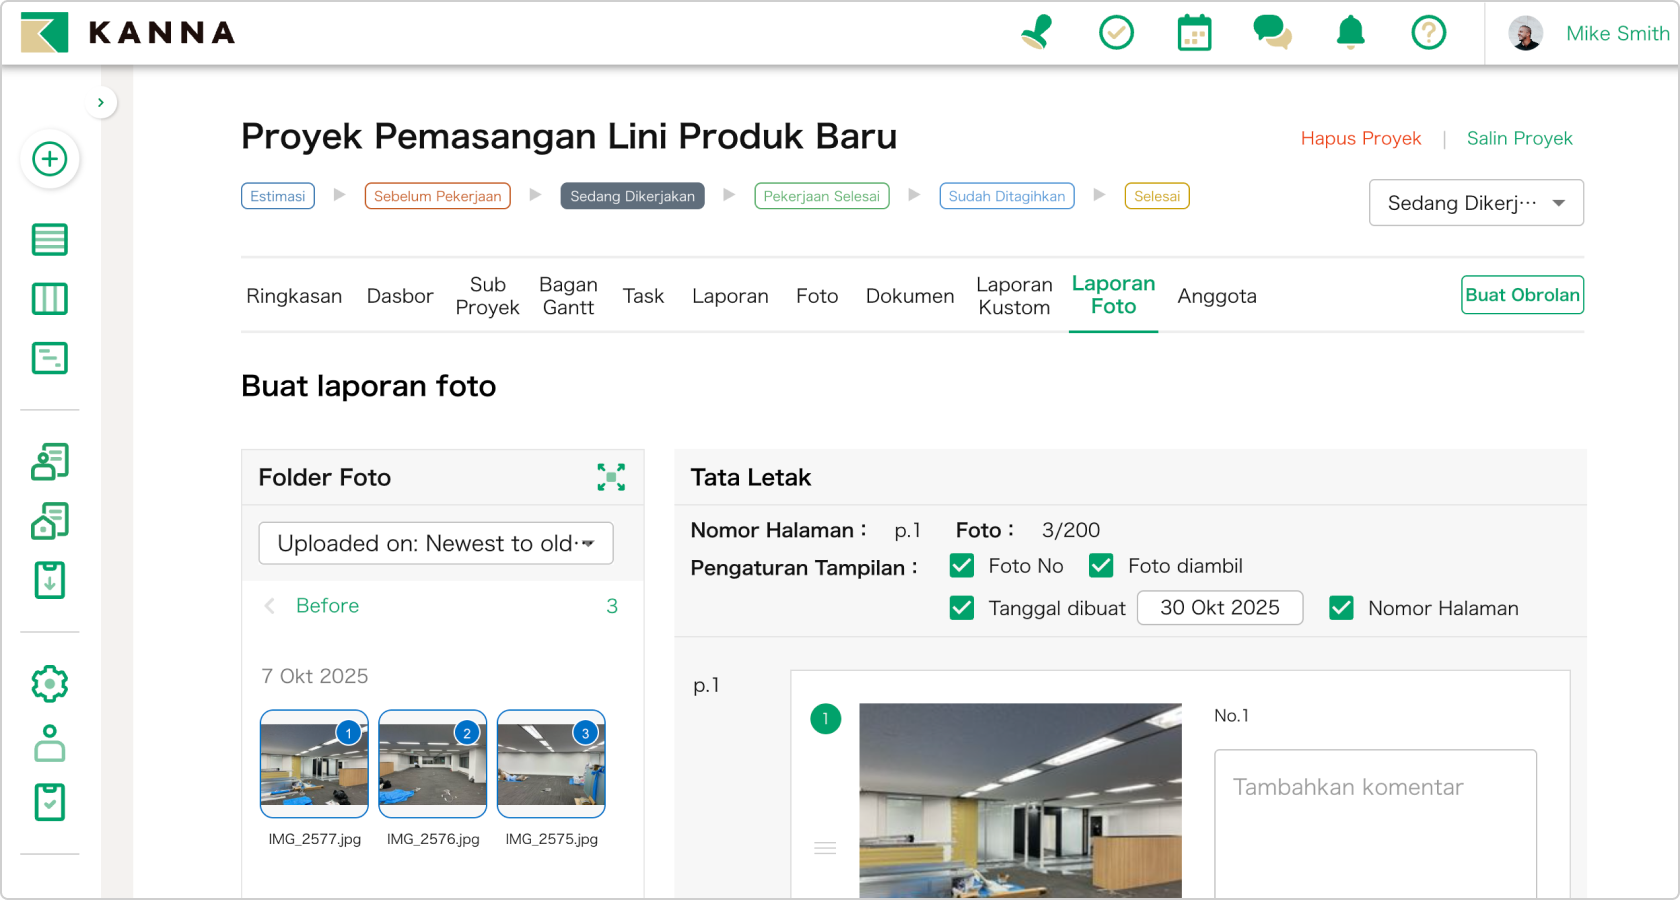Disable the Tanggal dibuat checkbox
Viewport: 1680px width, 900px height.
pos(961,607)
